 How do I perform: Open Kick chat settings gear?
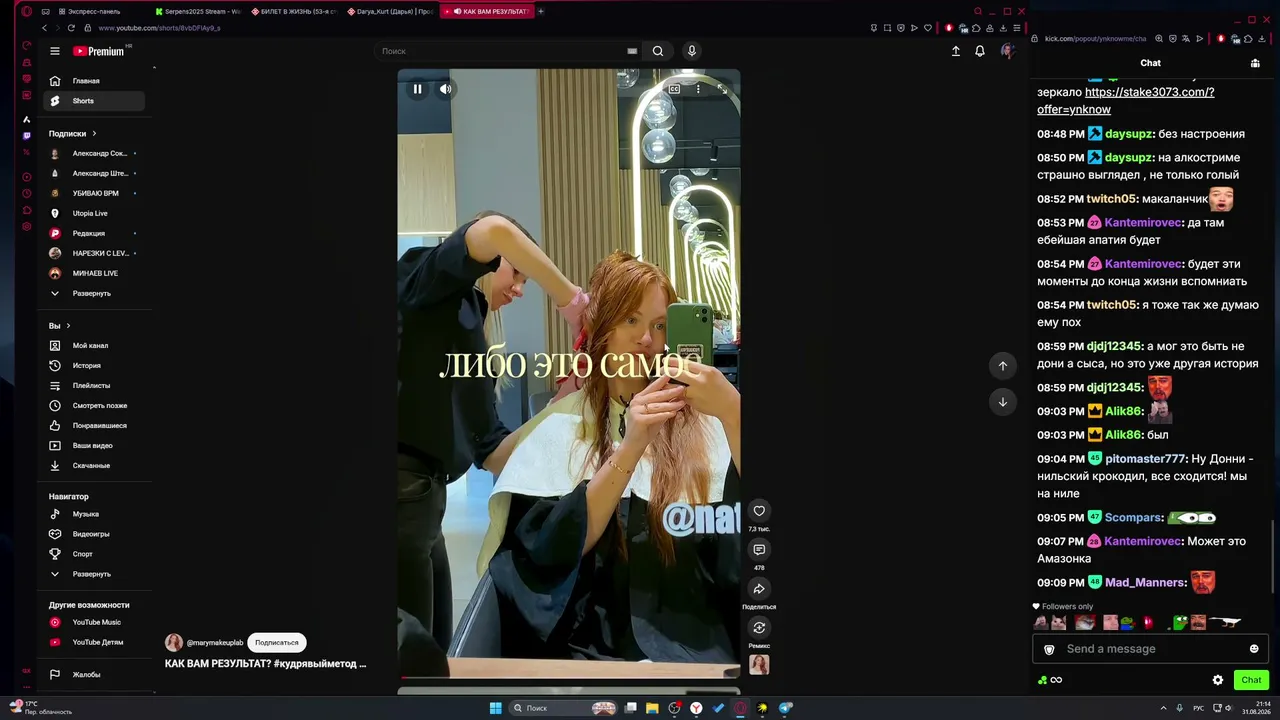click(1218, 680)
